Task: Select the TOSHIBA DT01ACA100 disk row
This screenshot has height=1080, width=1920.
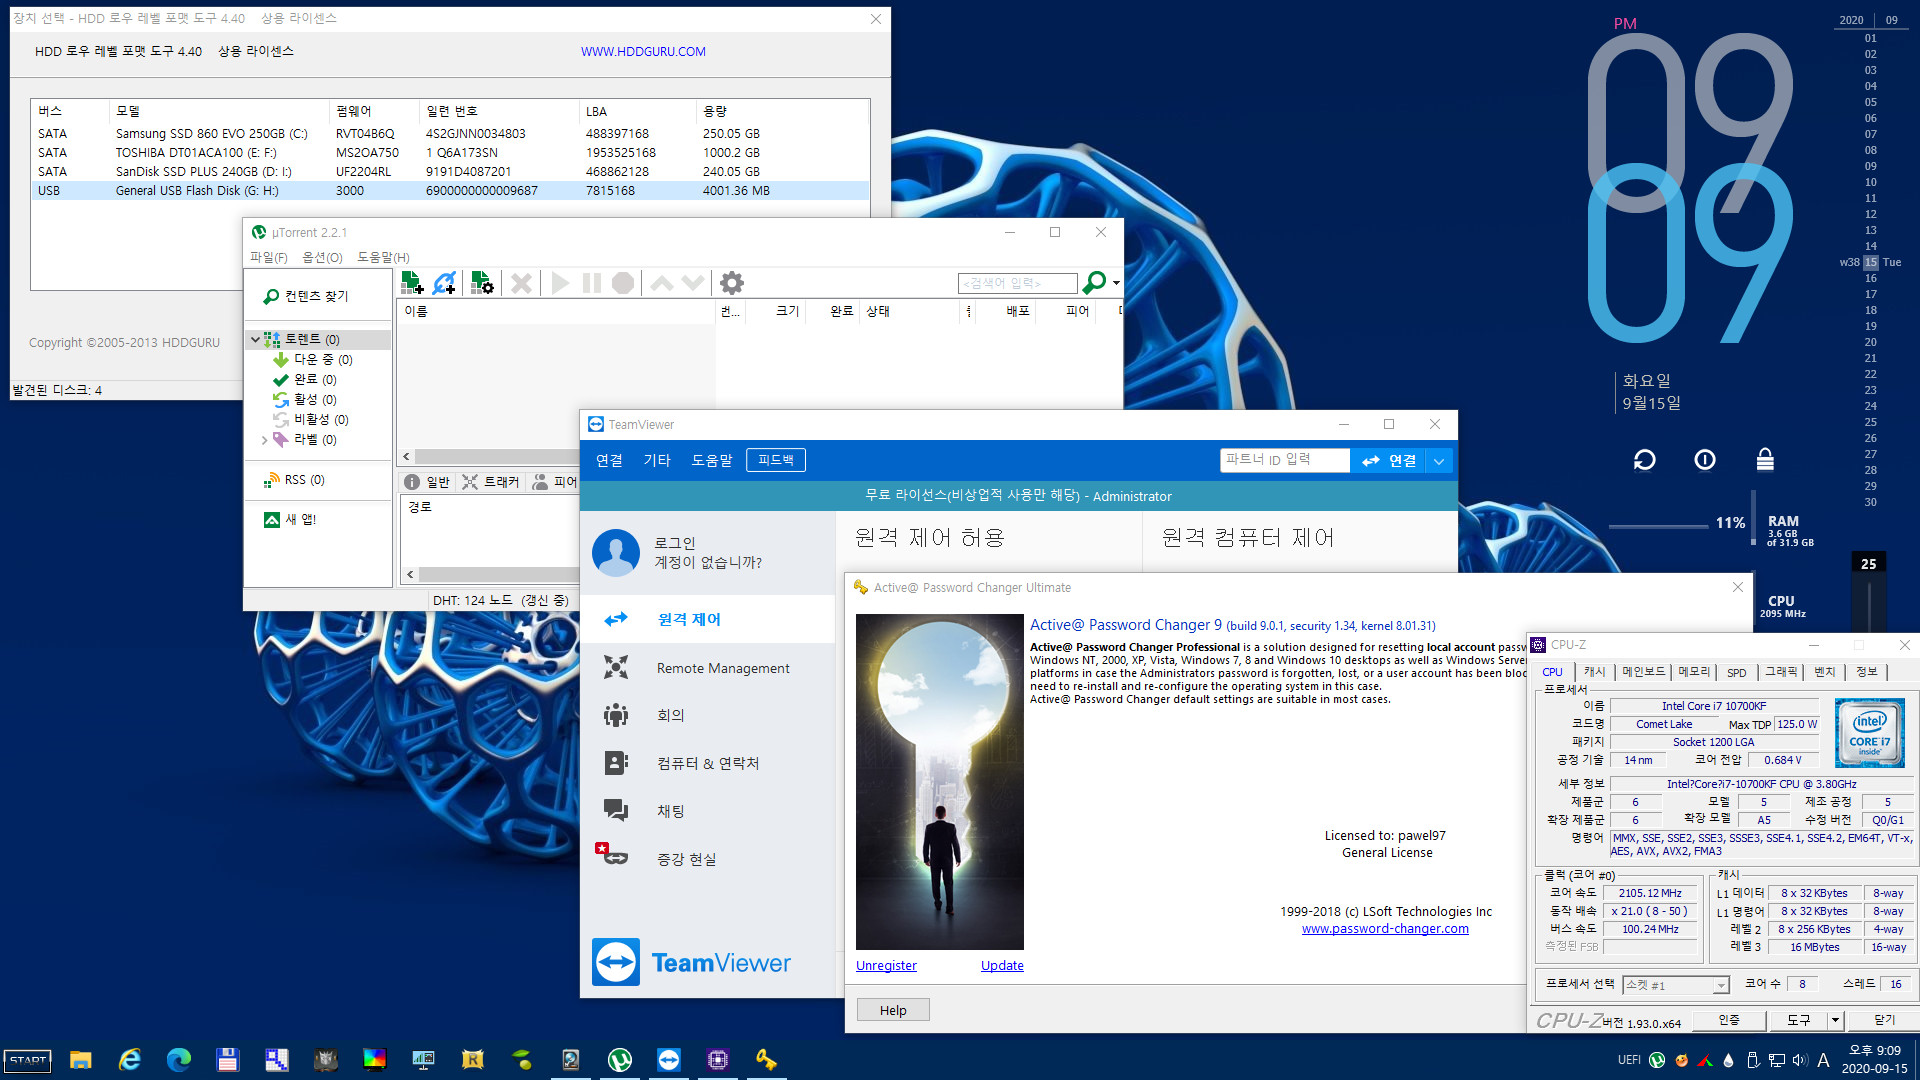Action: coord(450,152)
